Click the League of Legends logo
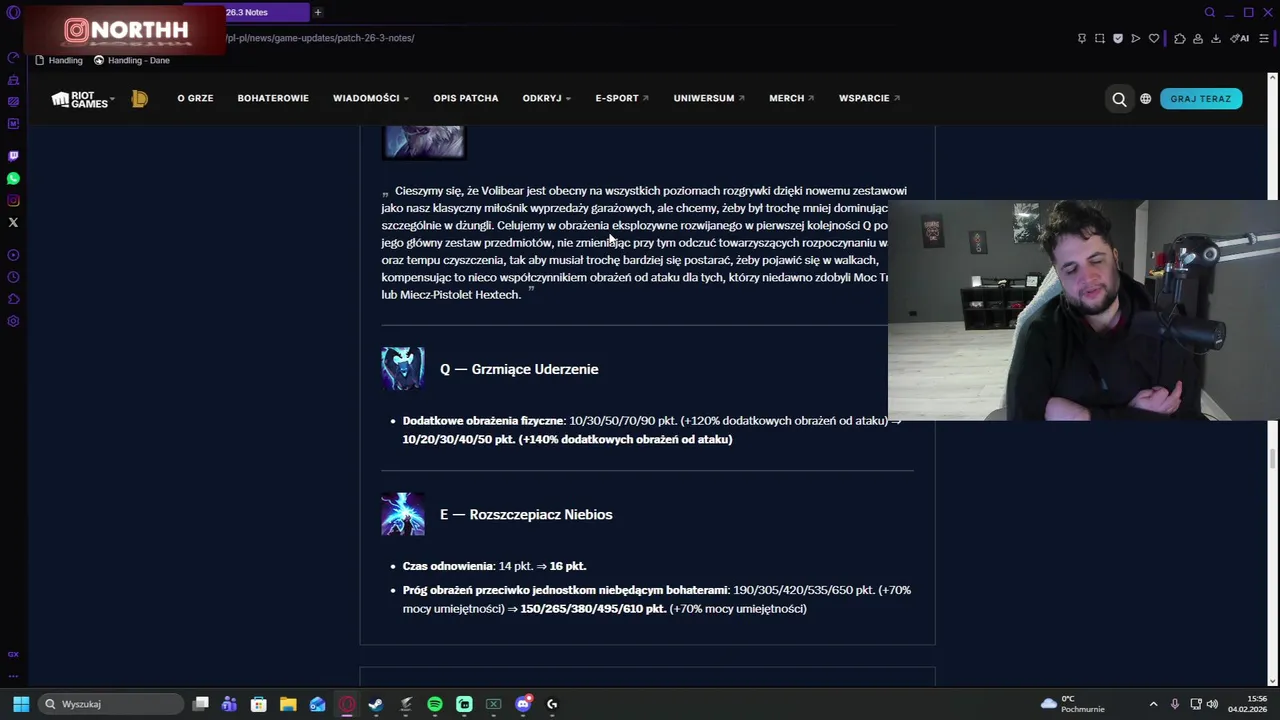1280x720 pixels. tap(139, 98)
